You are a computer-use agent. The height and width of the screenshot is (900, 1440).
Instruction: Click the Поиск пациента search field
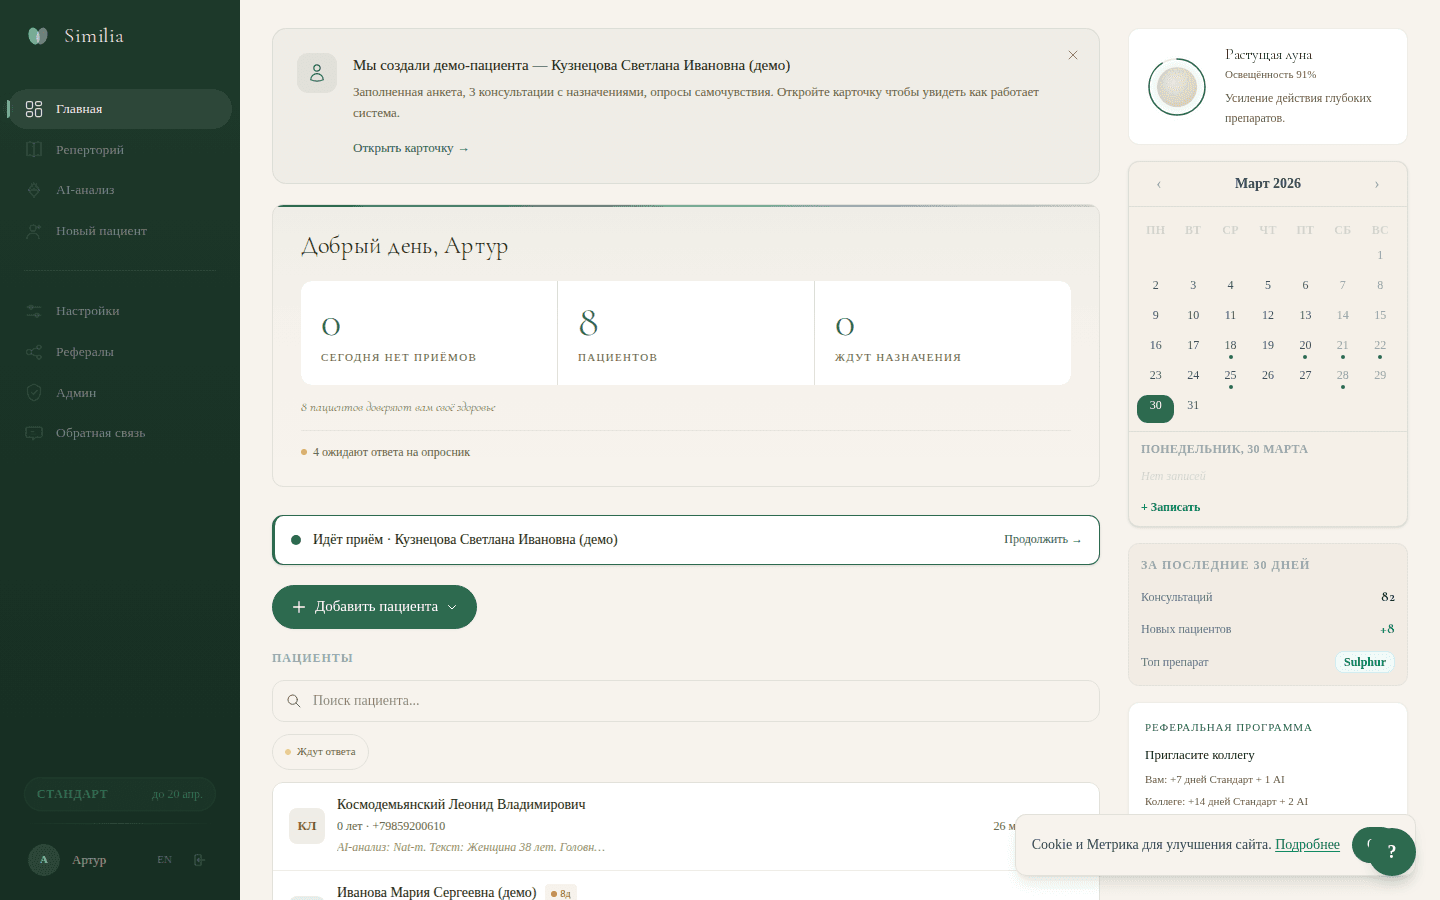pos(686,701)
